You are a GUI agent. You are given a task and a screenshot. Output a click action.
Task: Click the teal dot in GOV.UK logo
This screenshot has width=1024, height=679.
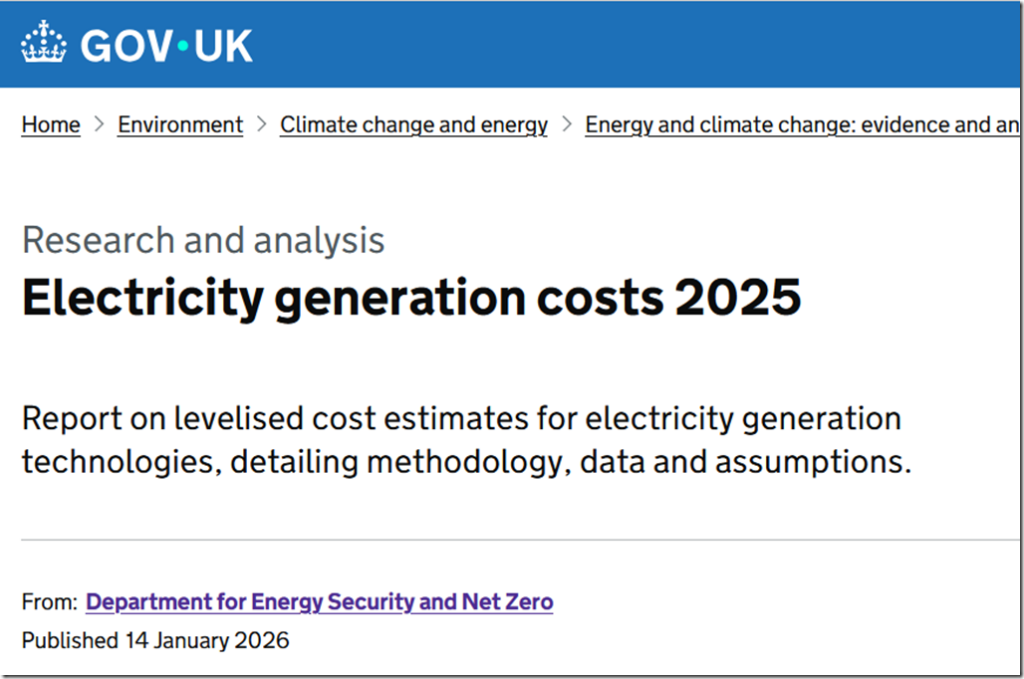tap(183, 47)
